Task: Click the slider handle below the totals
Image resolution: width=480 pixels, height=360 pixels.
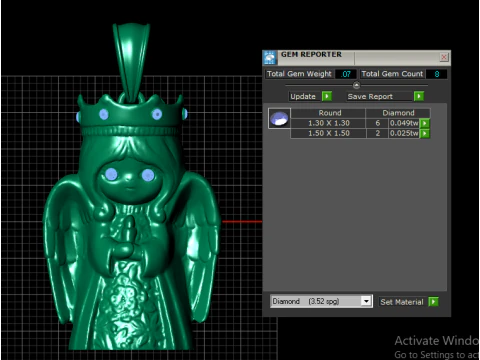Action: 356,85
